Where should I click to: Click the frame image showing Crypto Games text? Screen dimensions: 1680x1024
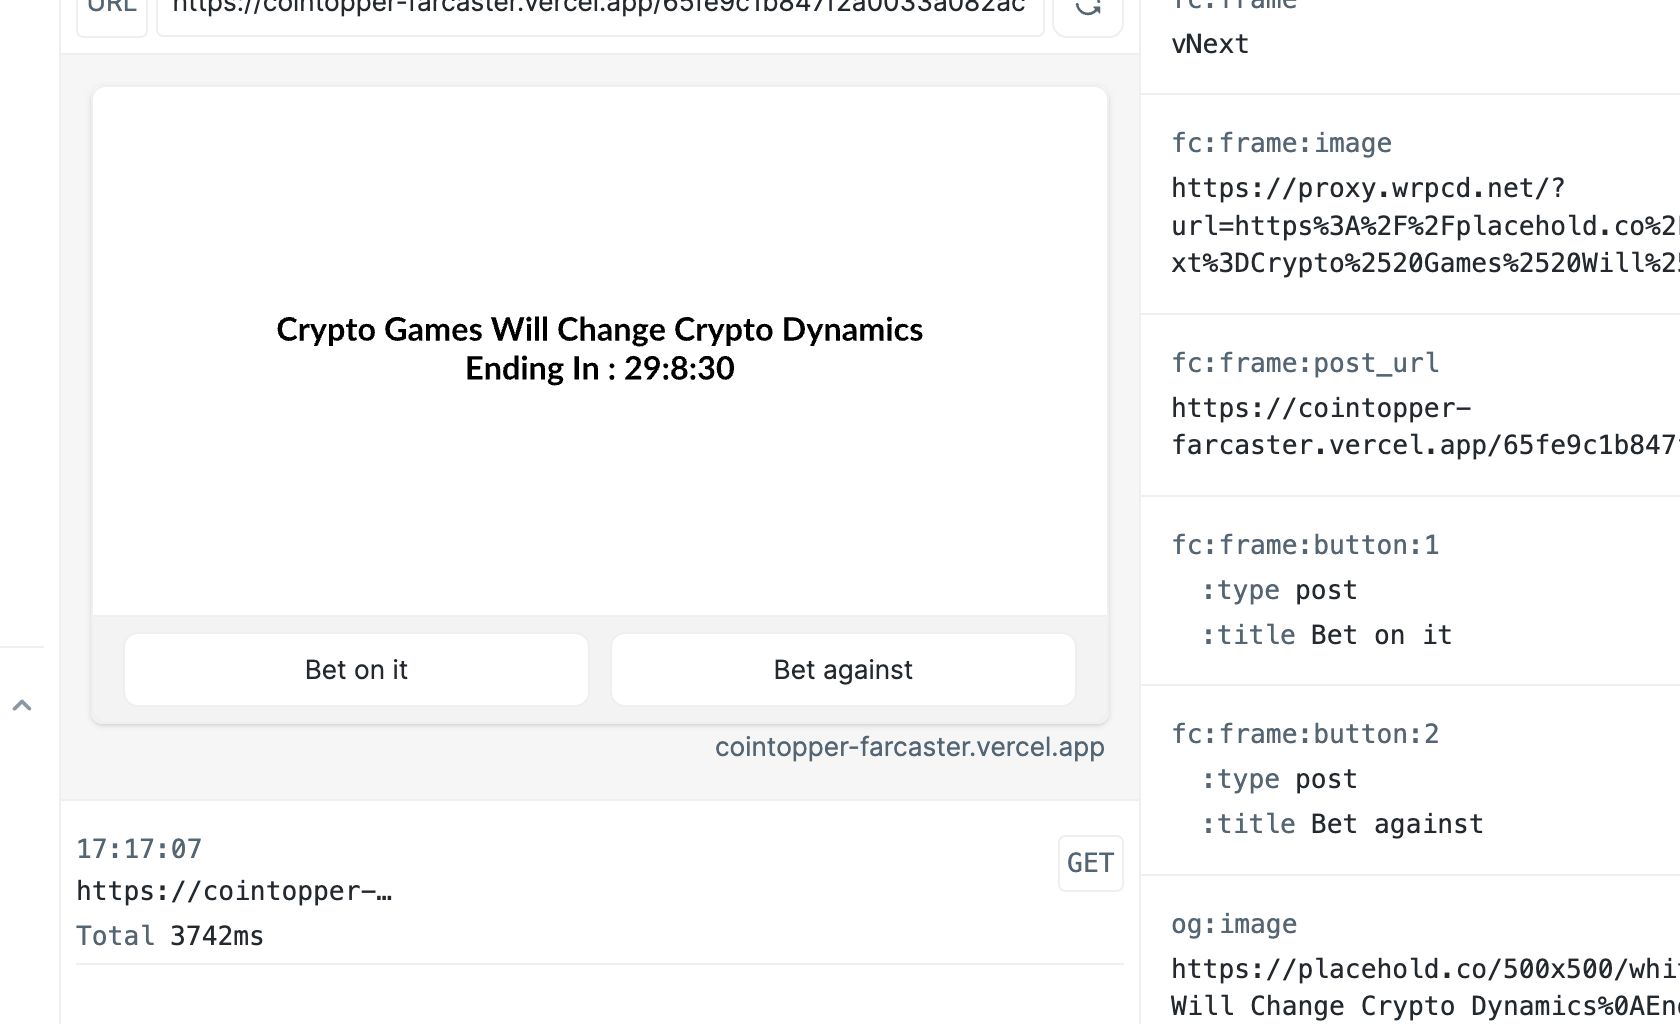600,351
